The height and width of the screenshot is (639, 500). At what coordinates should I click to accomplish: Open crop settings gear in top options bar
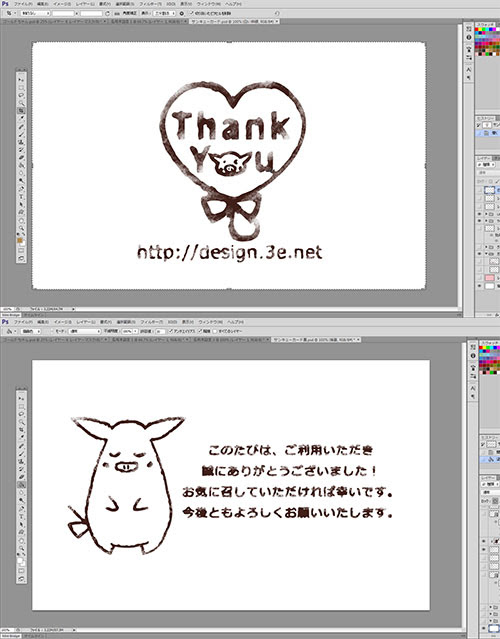(x=182, y=13)
